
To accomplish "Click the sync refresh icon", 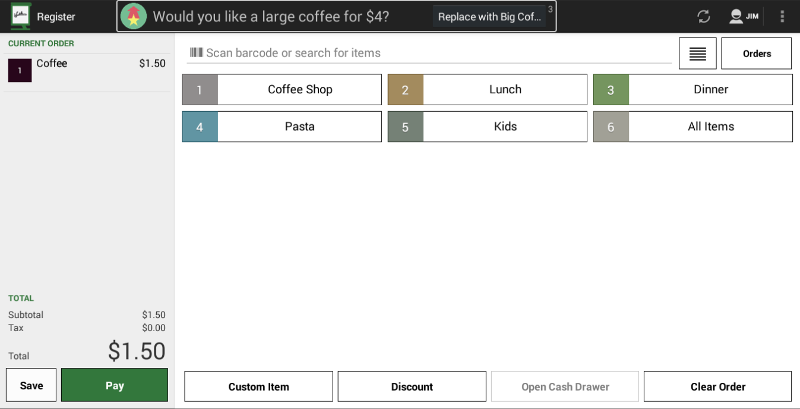I will point(704,16).
